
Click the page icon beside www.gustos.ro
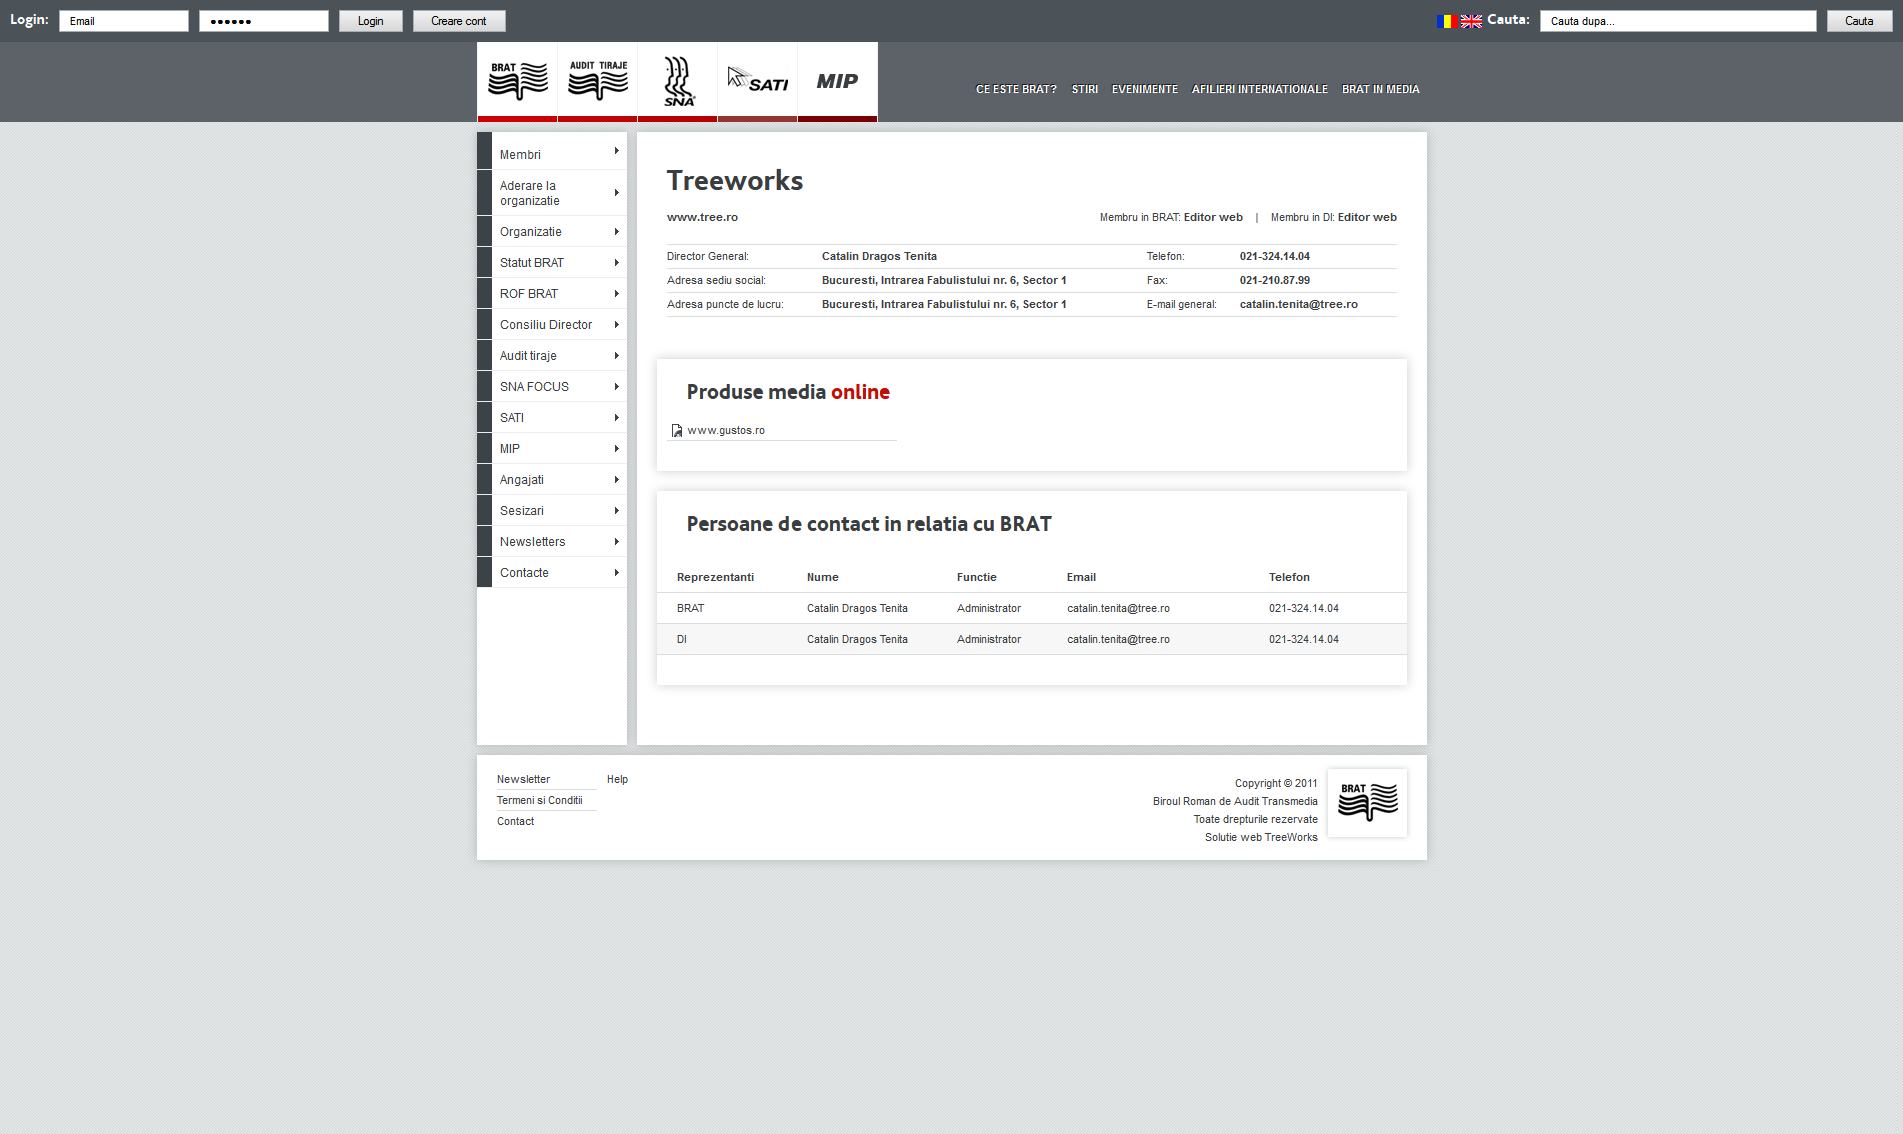pos(677,430)
